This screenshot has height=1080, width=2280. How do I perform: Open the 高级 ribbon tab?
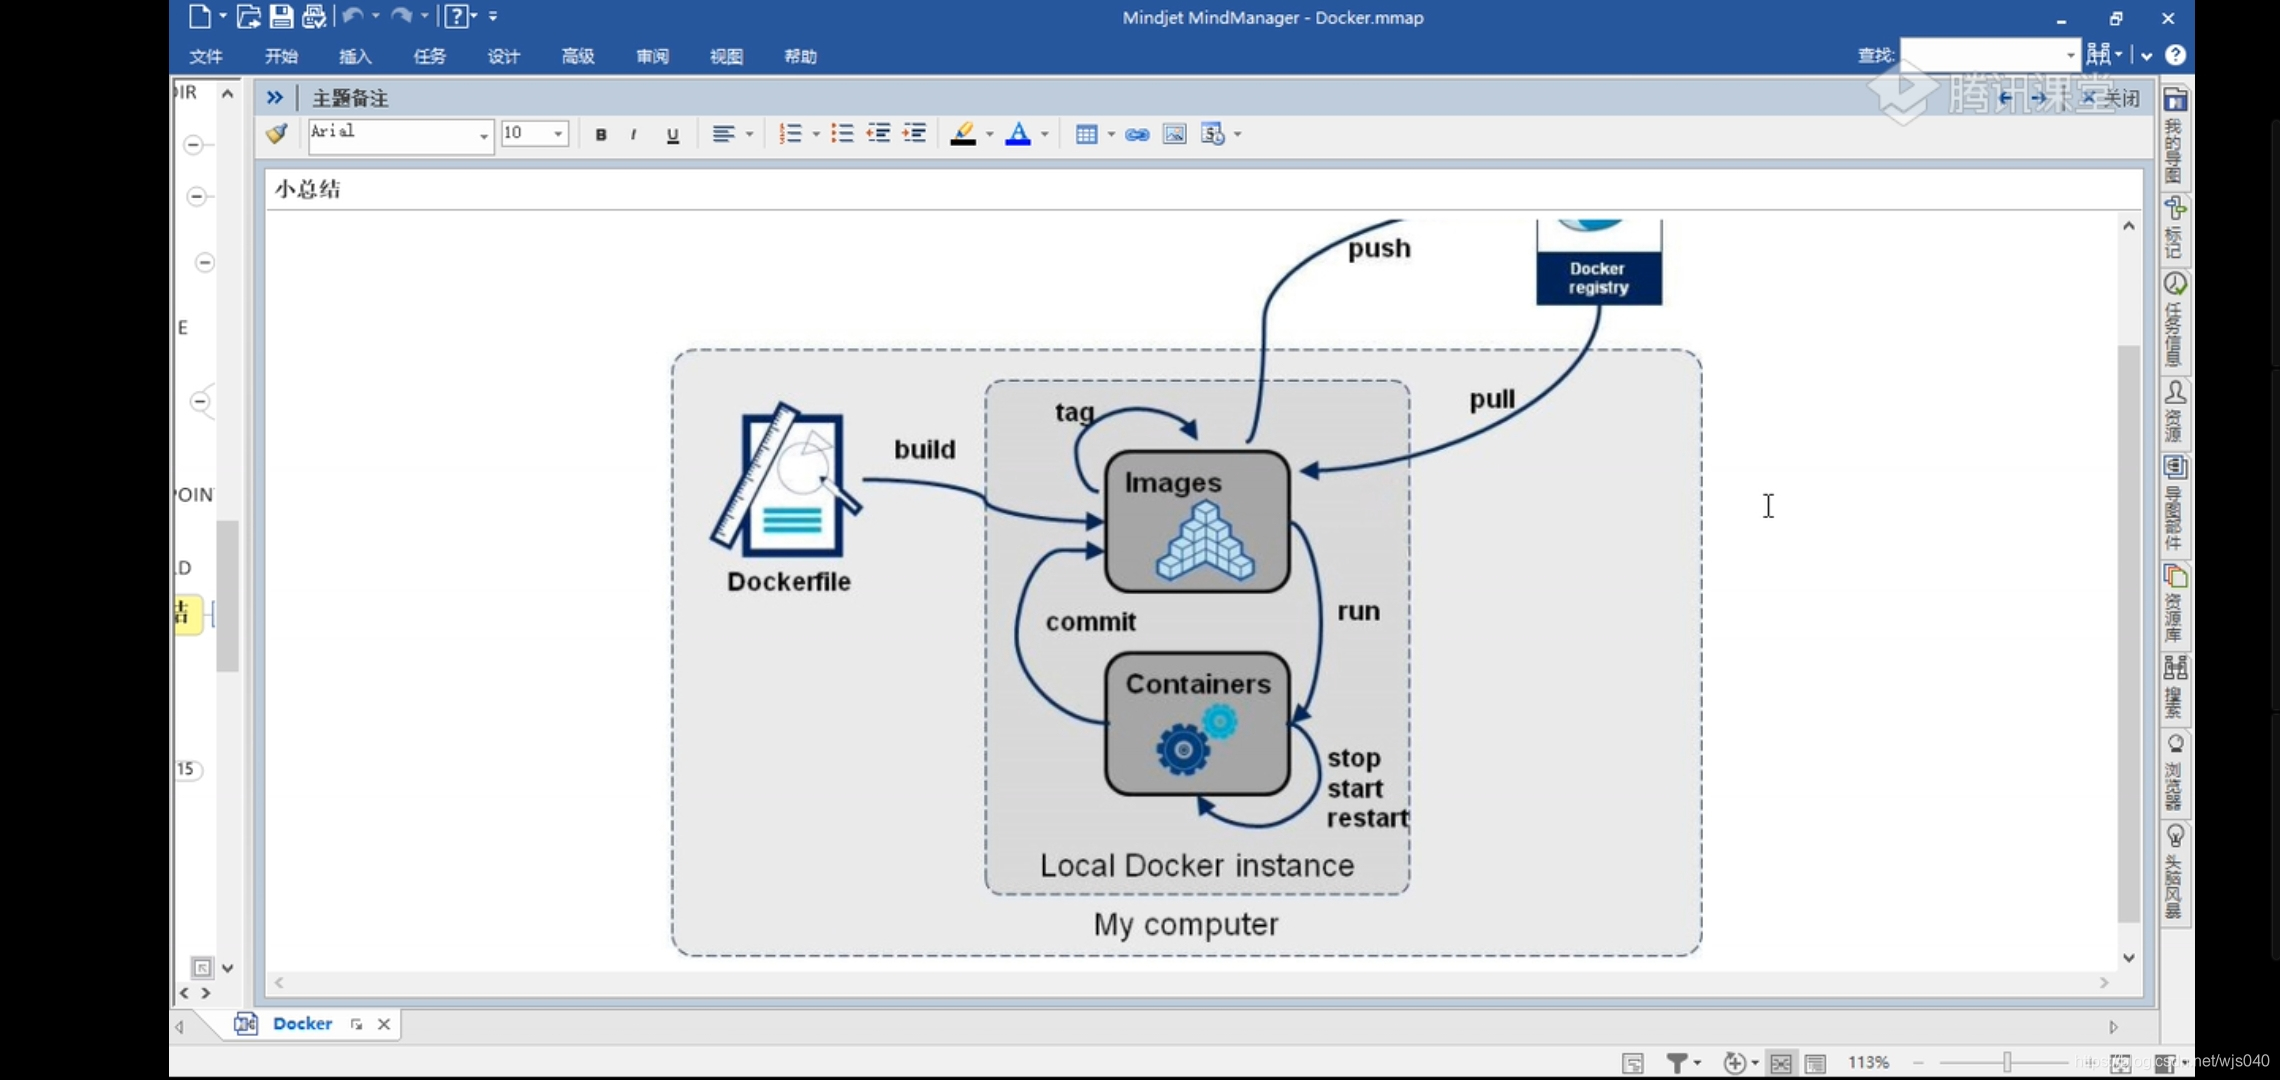[577, 56]
